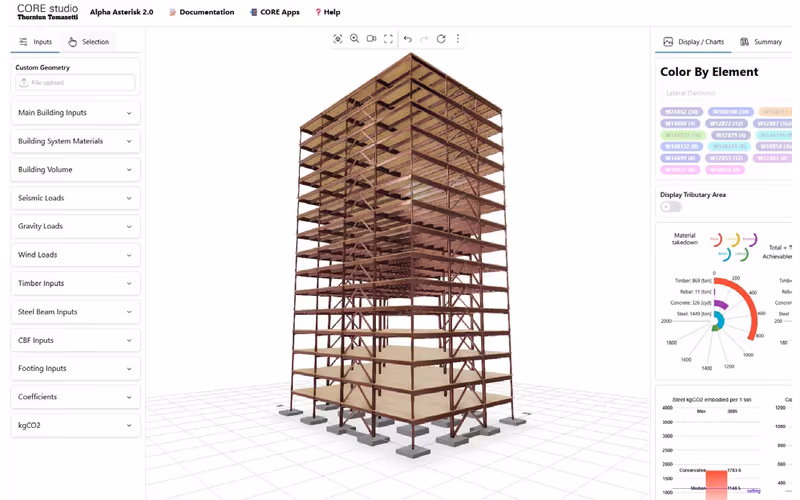
Task: Click the purple Footing mini donut chart
Action: pyautogui.click(x=749, y=239)
